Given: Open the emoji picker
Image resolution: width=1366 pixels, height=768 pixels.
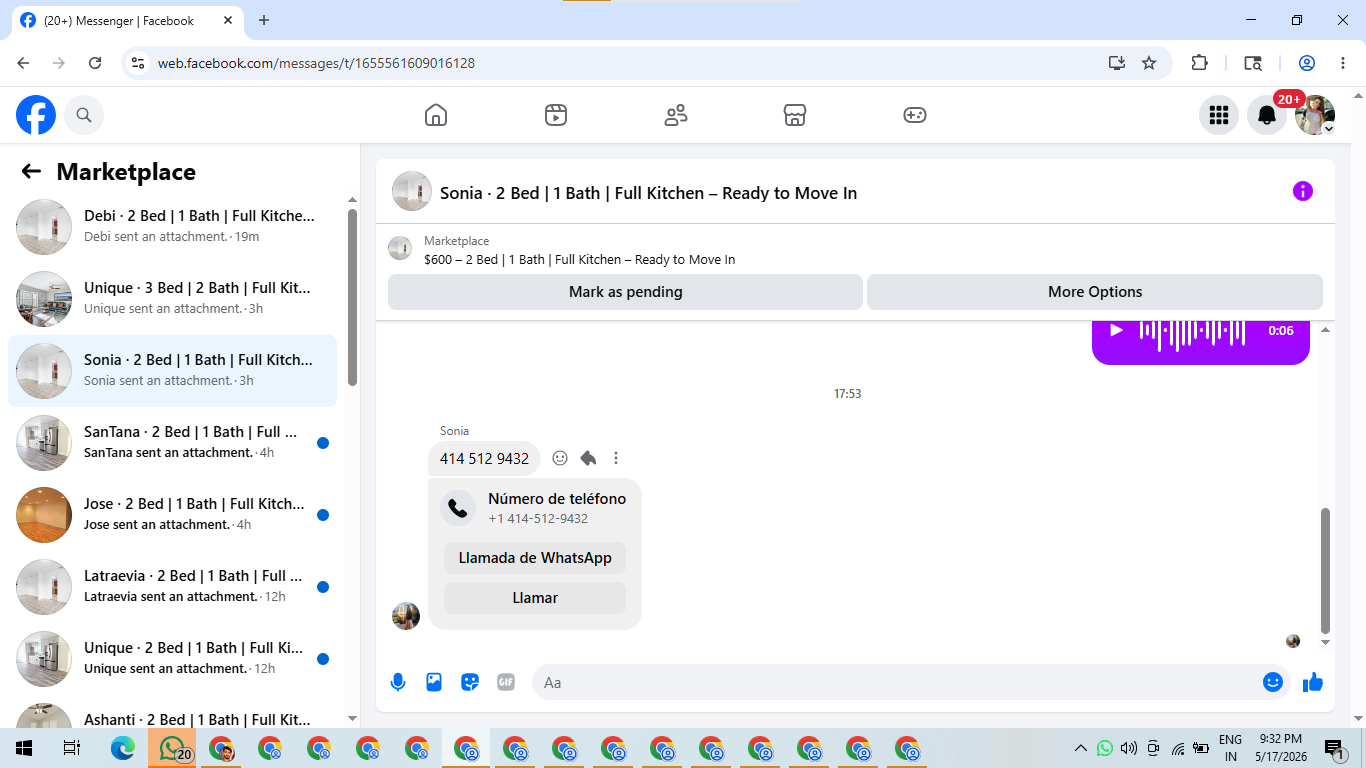Looking at the screenshot, I should point(1273,682).
